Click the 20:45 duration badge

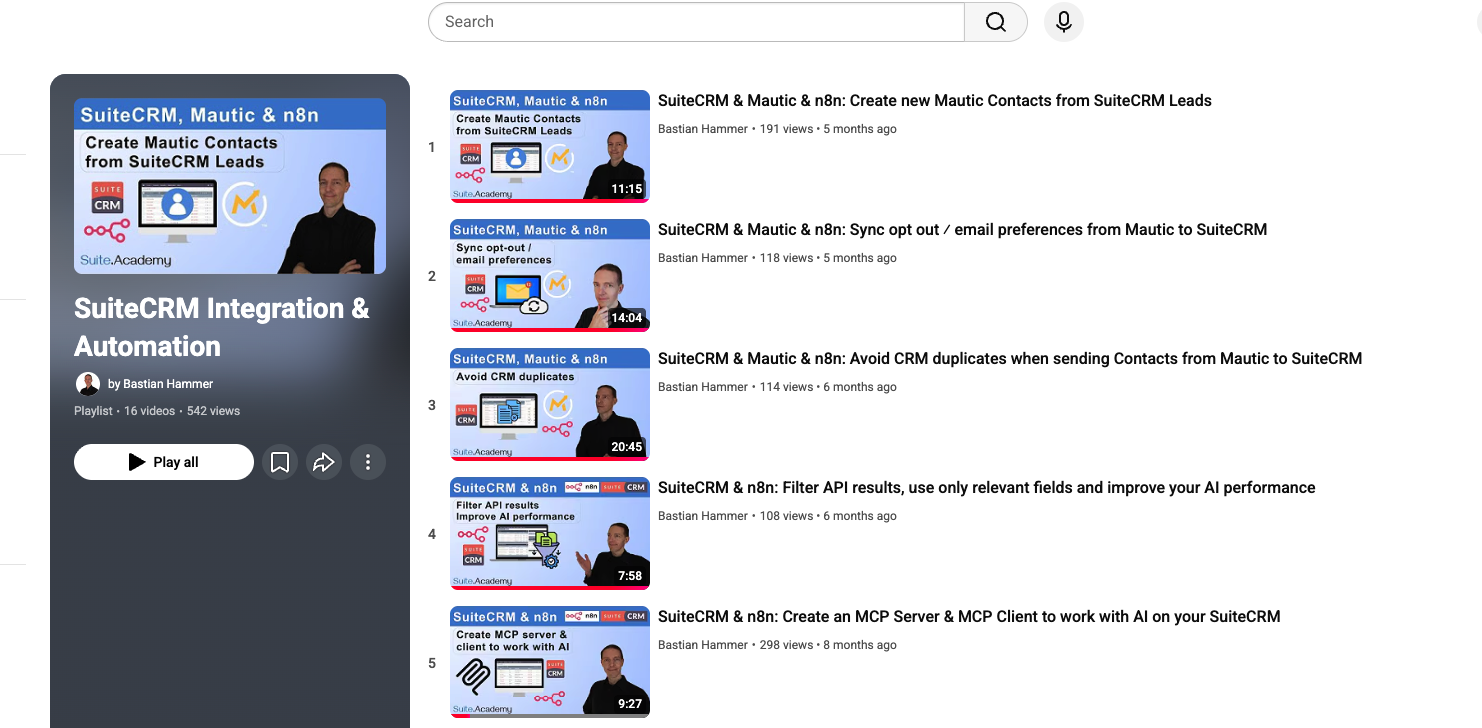[x=627, y=447]
